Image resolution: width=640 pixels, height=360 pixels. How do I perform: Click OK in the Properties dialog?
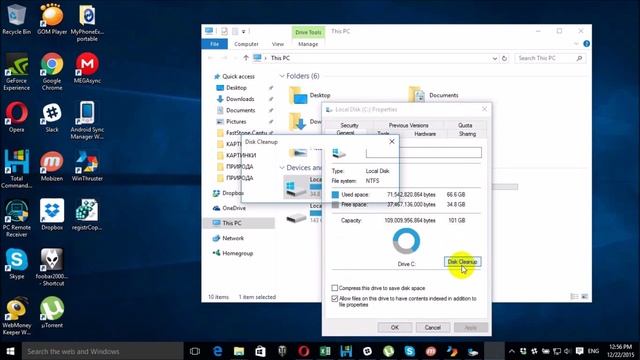point(395,327)
